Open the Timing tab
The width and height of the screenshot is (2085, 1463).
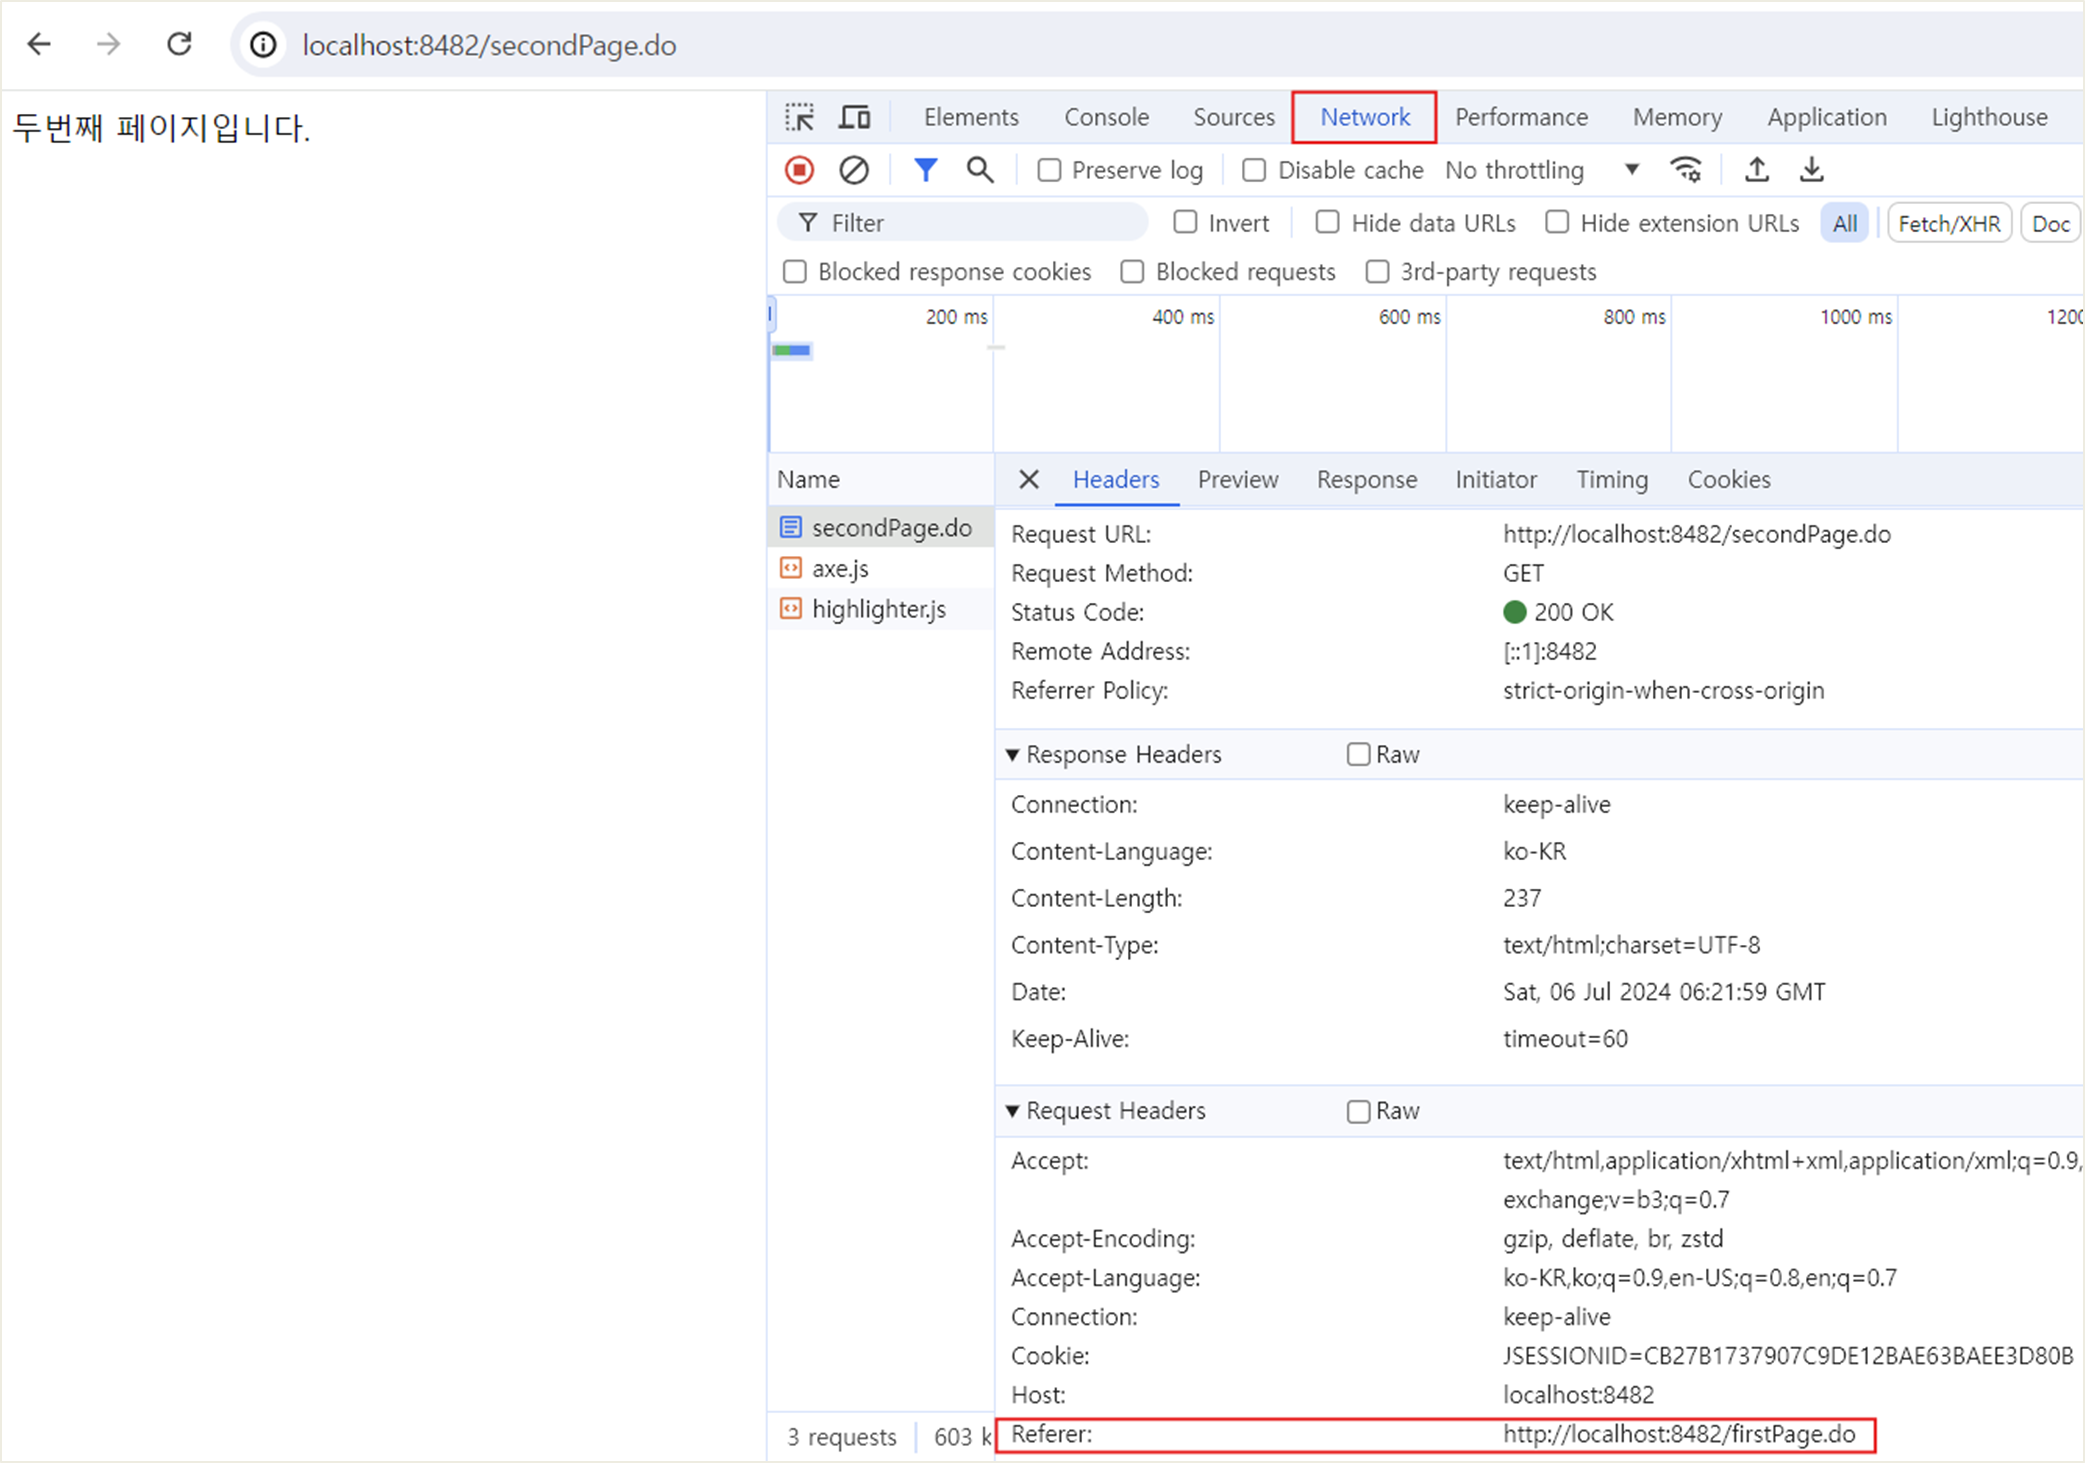coord(1611,480)
